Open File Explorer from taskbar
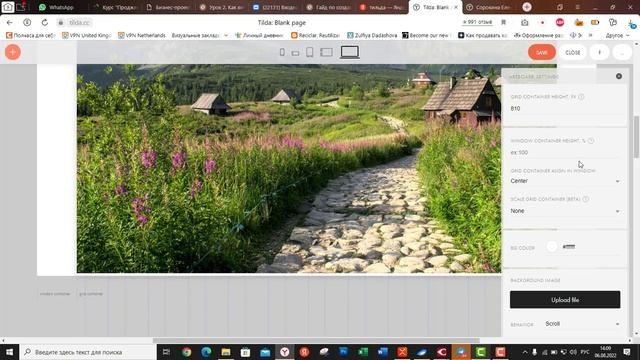This screenshot has height=360, width=640. [226, 352]
